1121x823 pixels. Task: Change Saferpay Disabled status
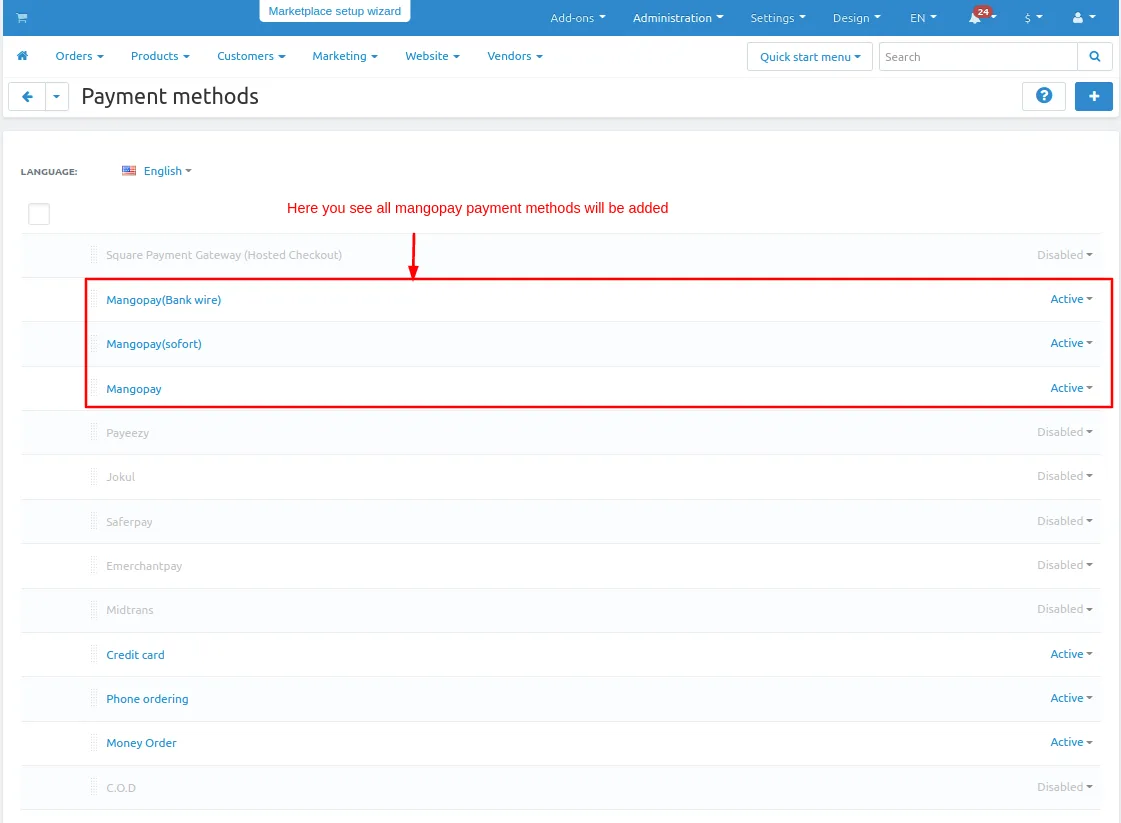(x=1065, y=521)
